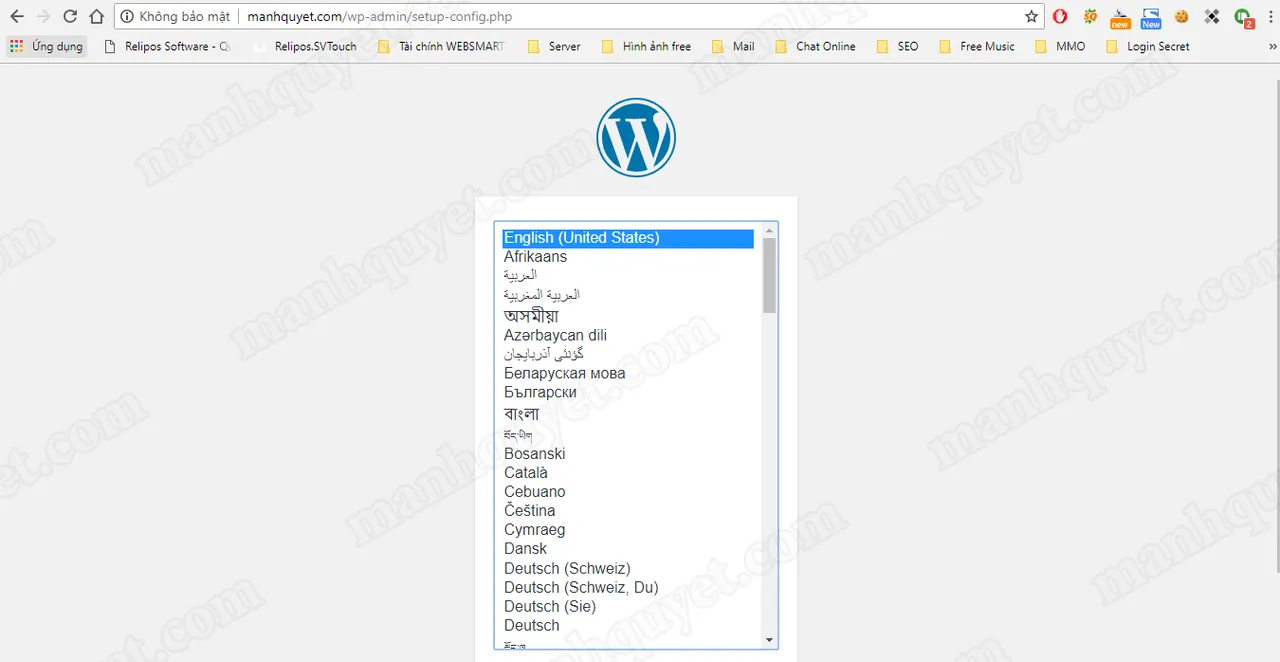Screen dimensions: 1280x662
Task: Select 'English (United States)' language
Action: click(628, 238)
